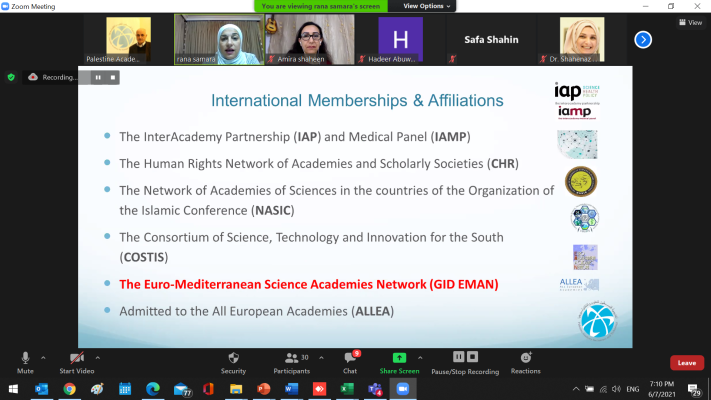The width and height of the screenshot is (711, 400).
Task: Click the red Leave button
Action: tap(686, 363)
